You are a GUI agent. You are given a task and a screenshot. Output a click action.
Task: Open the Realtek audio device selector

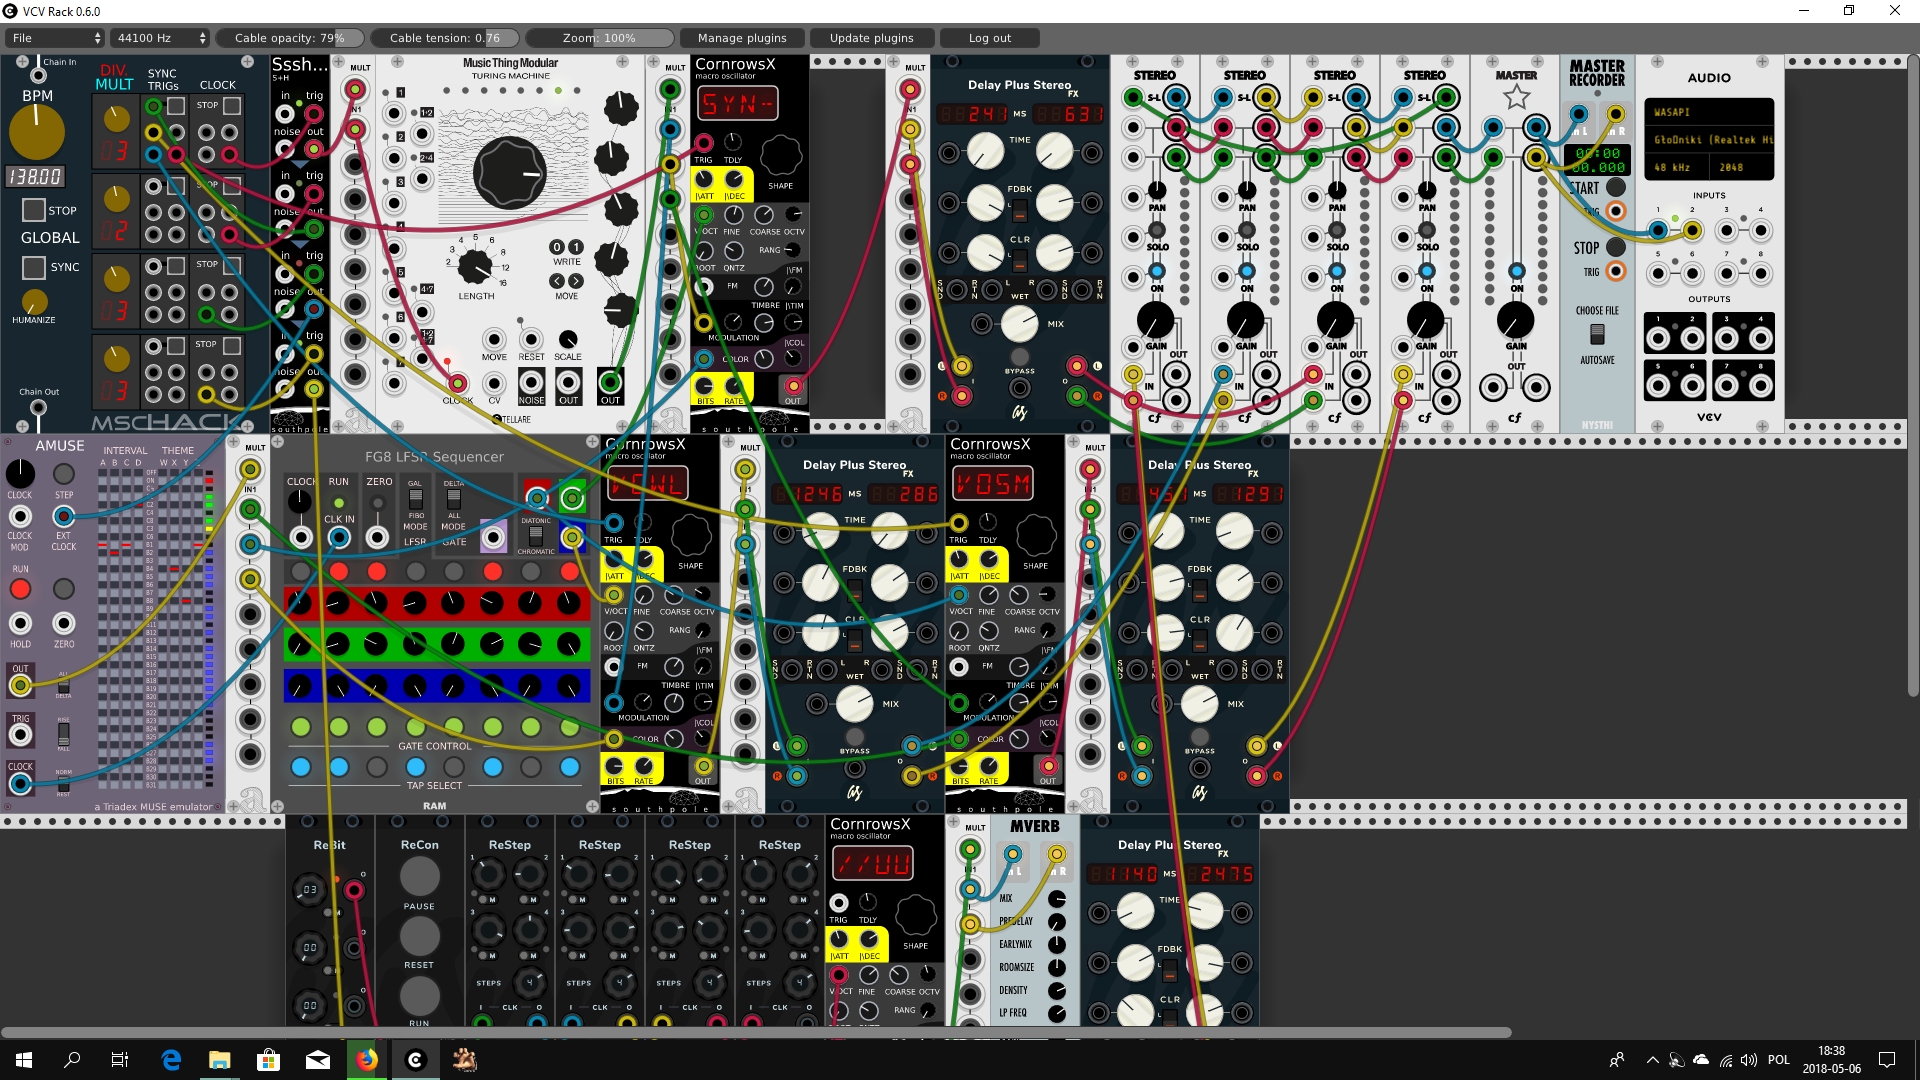coord(1711,140)
